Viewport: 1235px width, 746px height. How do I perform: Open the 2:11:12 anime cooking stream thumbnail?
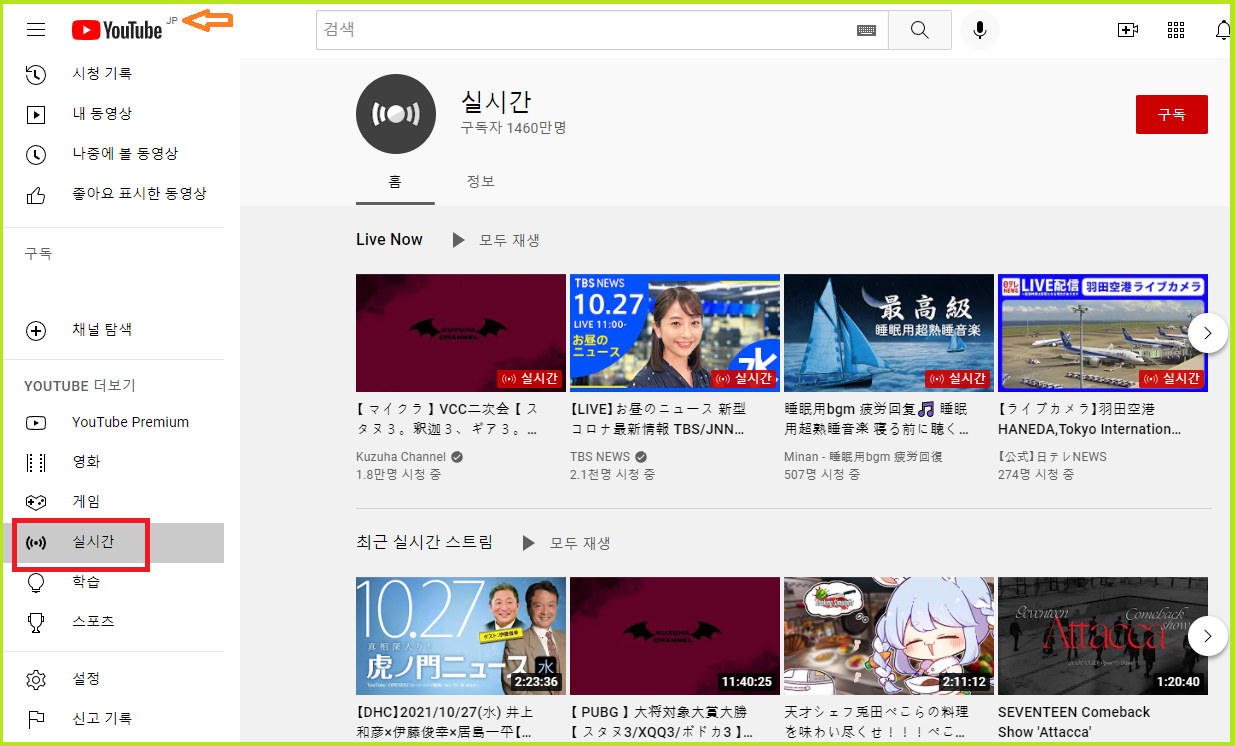[889, 636]
